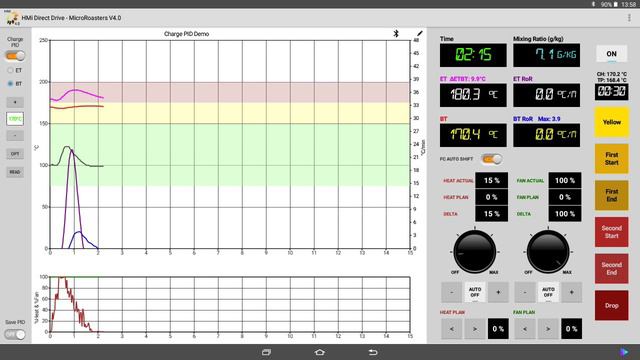
Task: Click the HEAT PLAN 0 % readout in table
Action: click(491, 197)
